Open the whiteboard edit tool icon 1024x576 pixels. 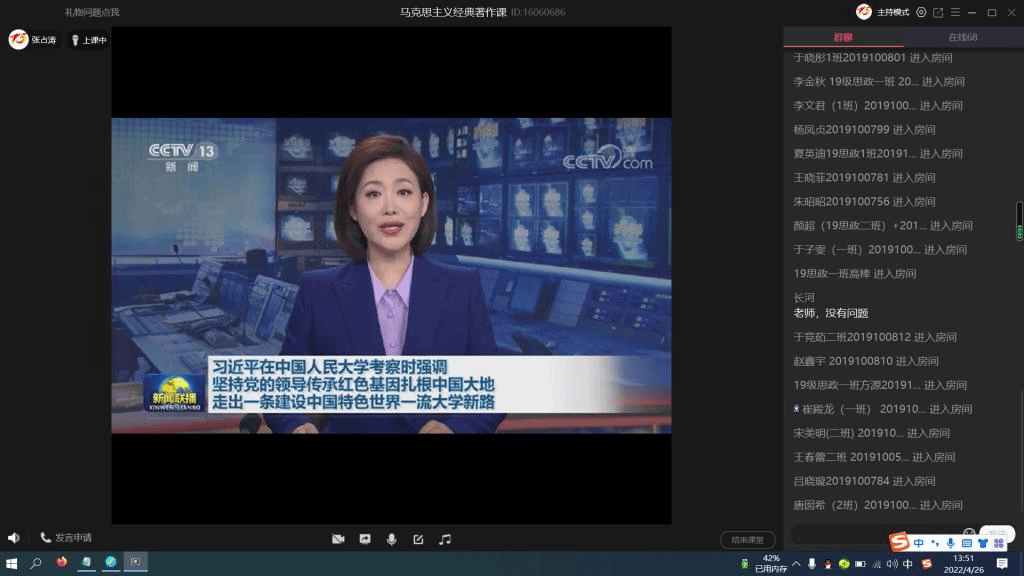tap(418, 539)
